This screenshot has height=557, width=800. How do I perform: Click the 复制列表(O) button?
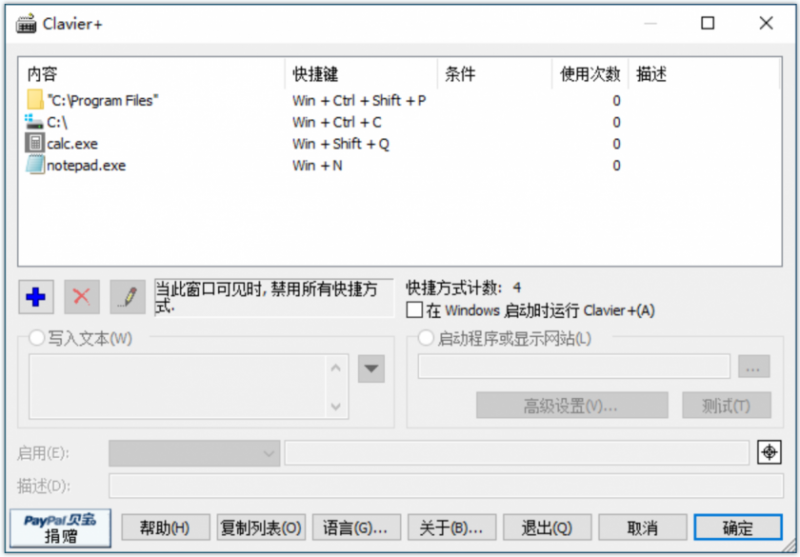[261, 527]
